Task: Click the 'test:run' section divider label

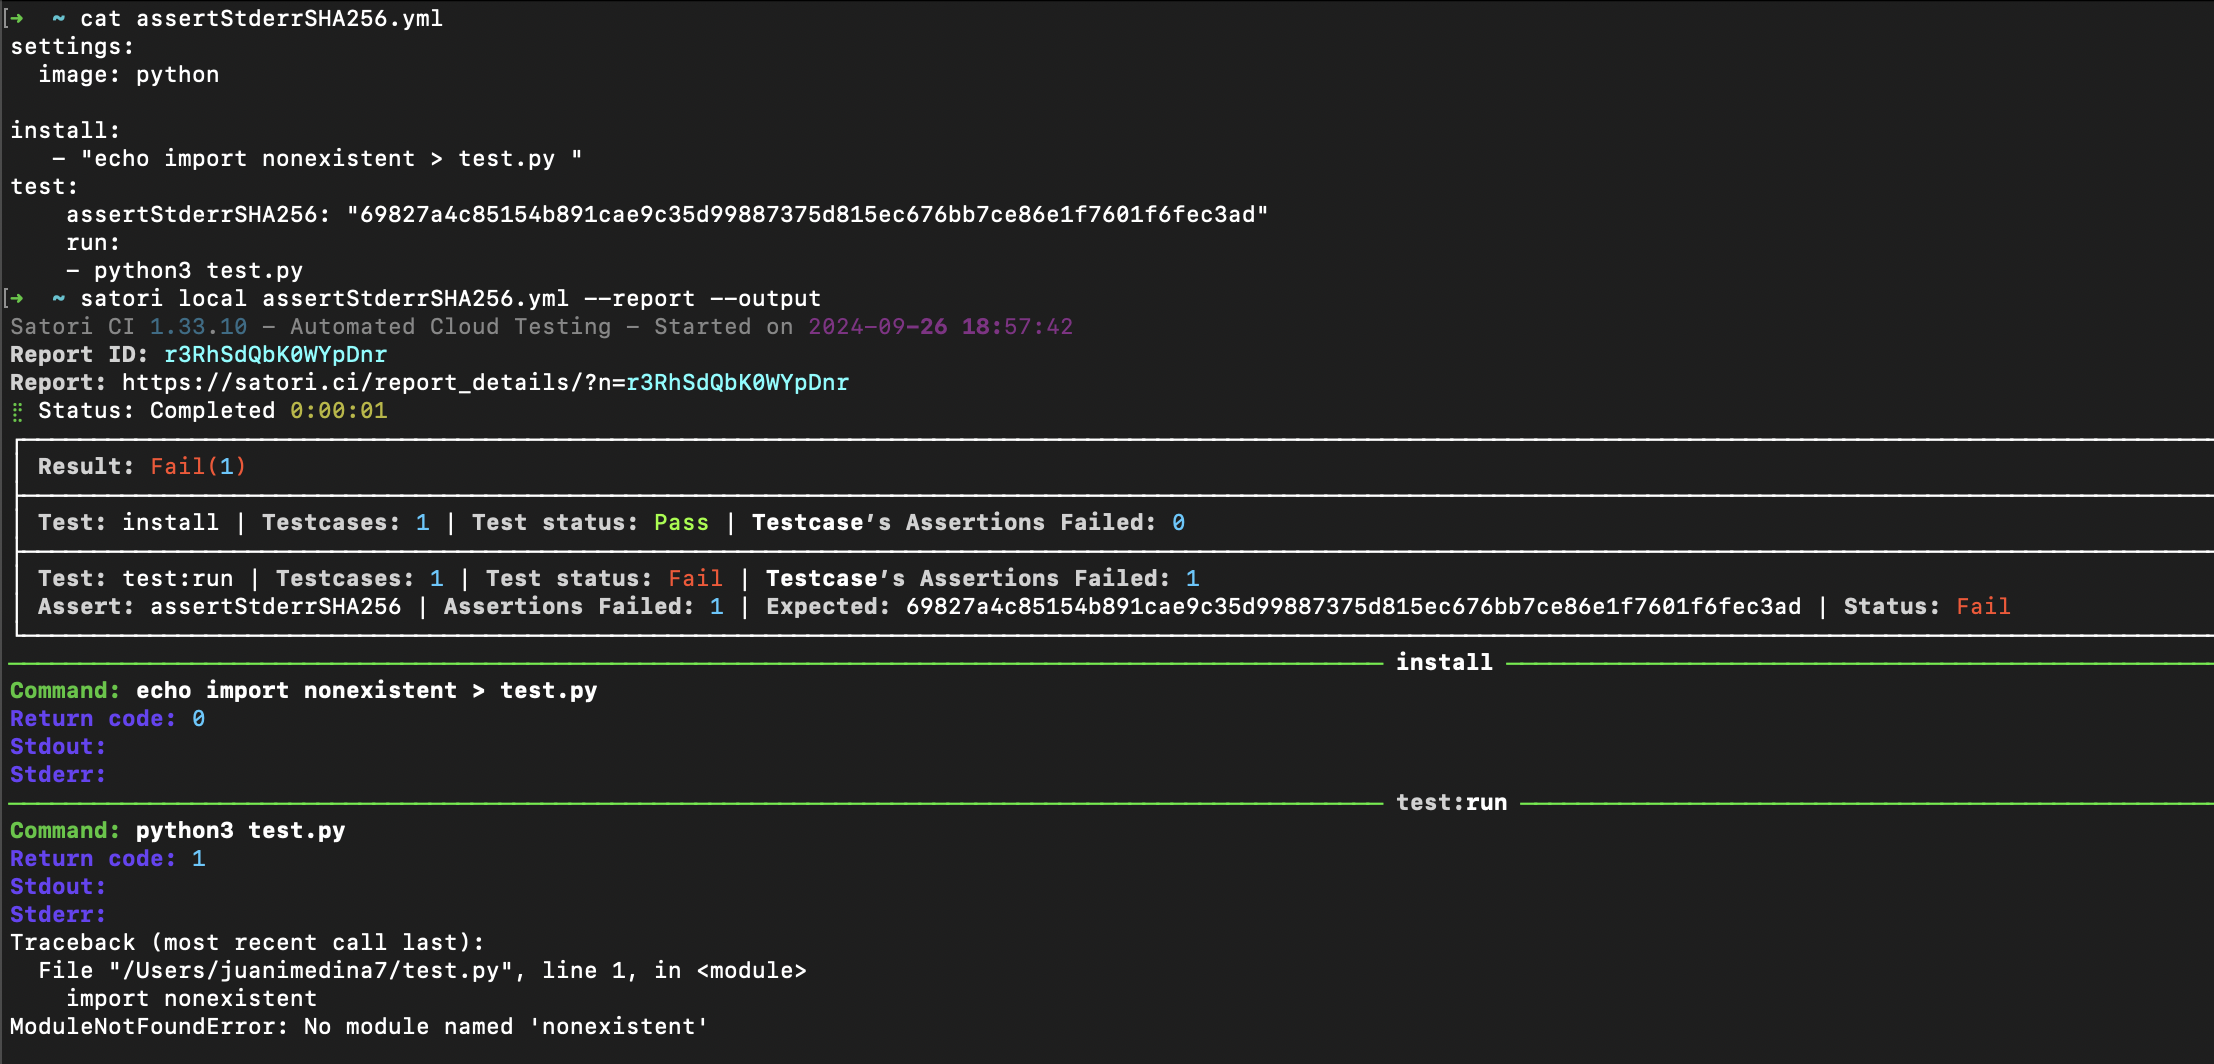Action: click(x=1451, y=803)
